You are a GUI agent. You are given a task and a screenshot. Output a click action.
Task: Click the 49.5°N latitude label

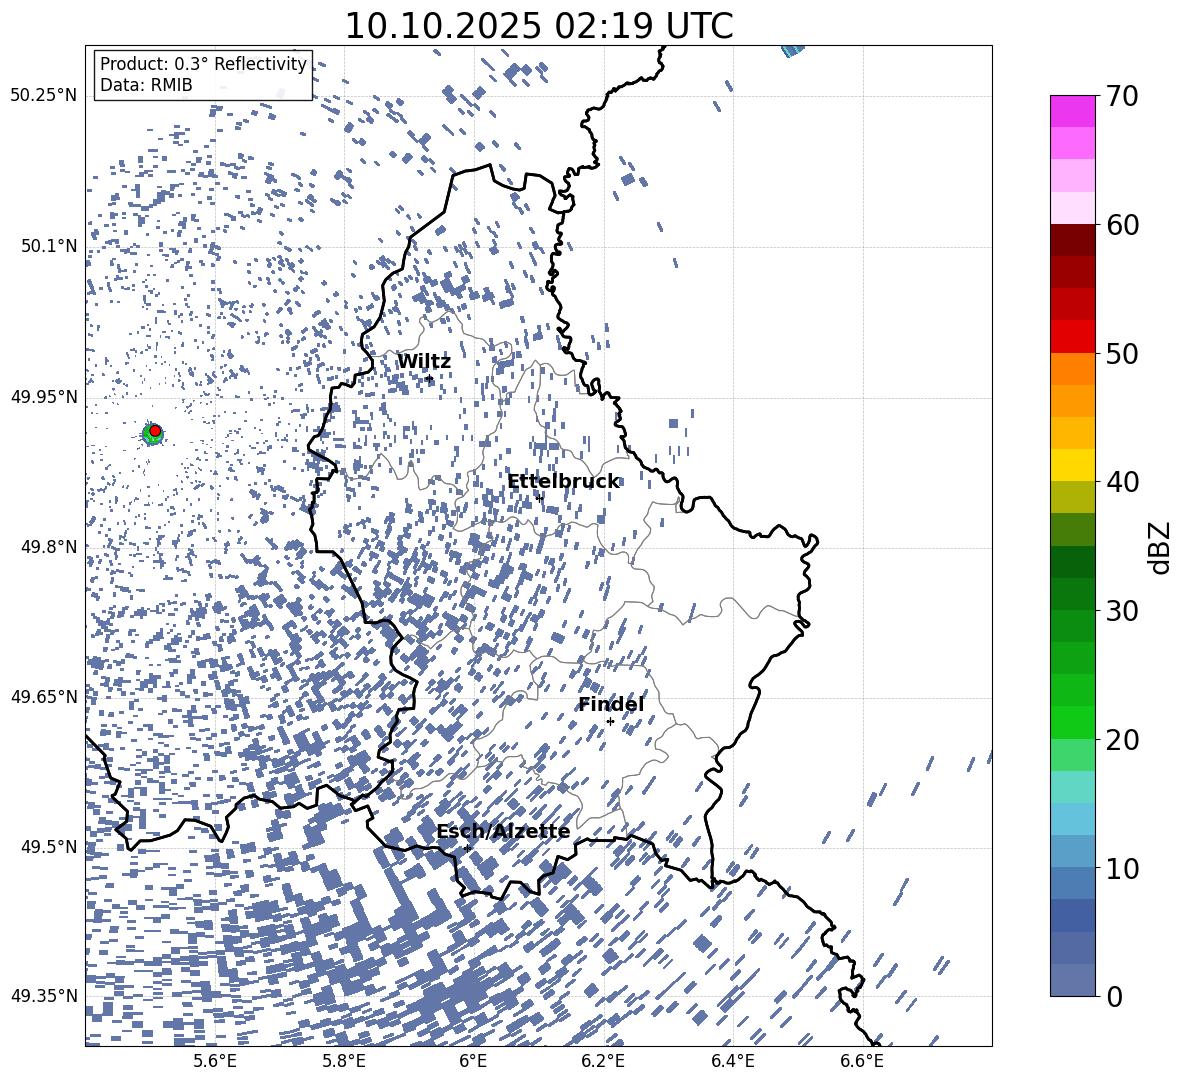click(48, 847)
